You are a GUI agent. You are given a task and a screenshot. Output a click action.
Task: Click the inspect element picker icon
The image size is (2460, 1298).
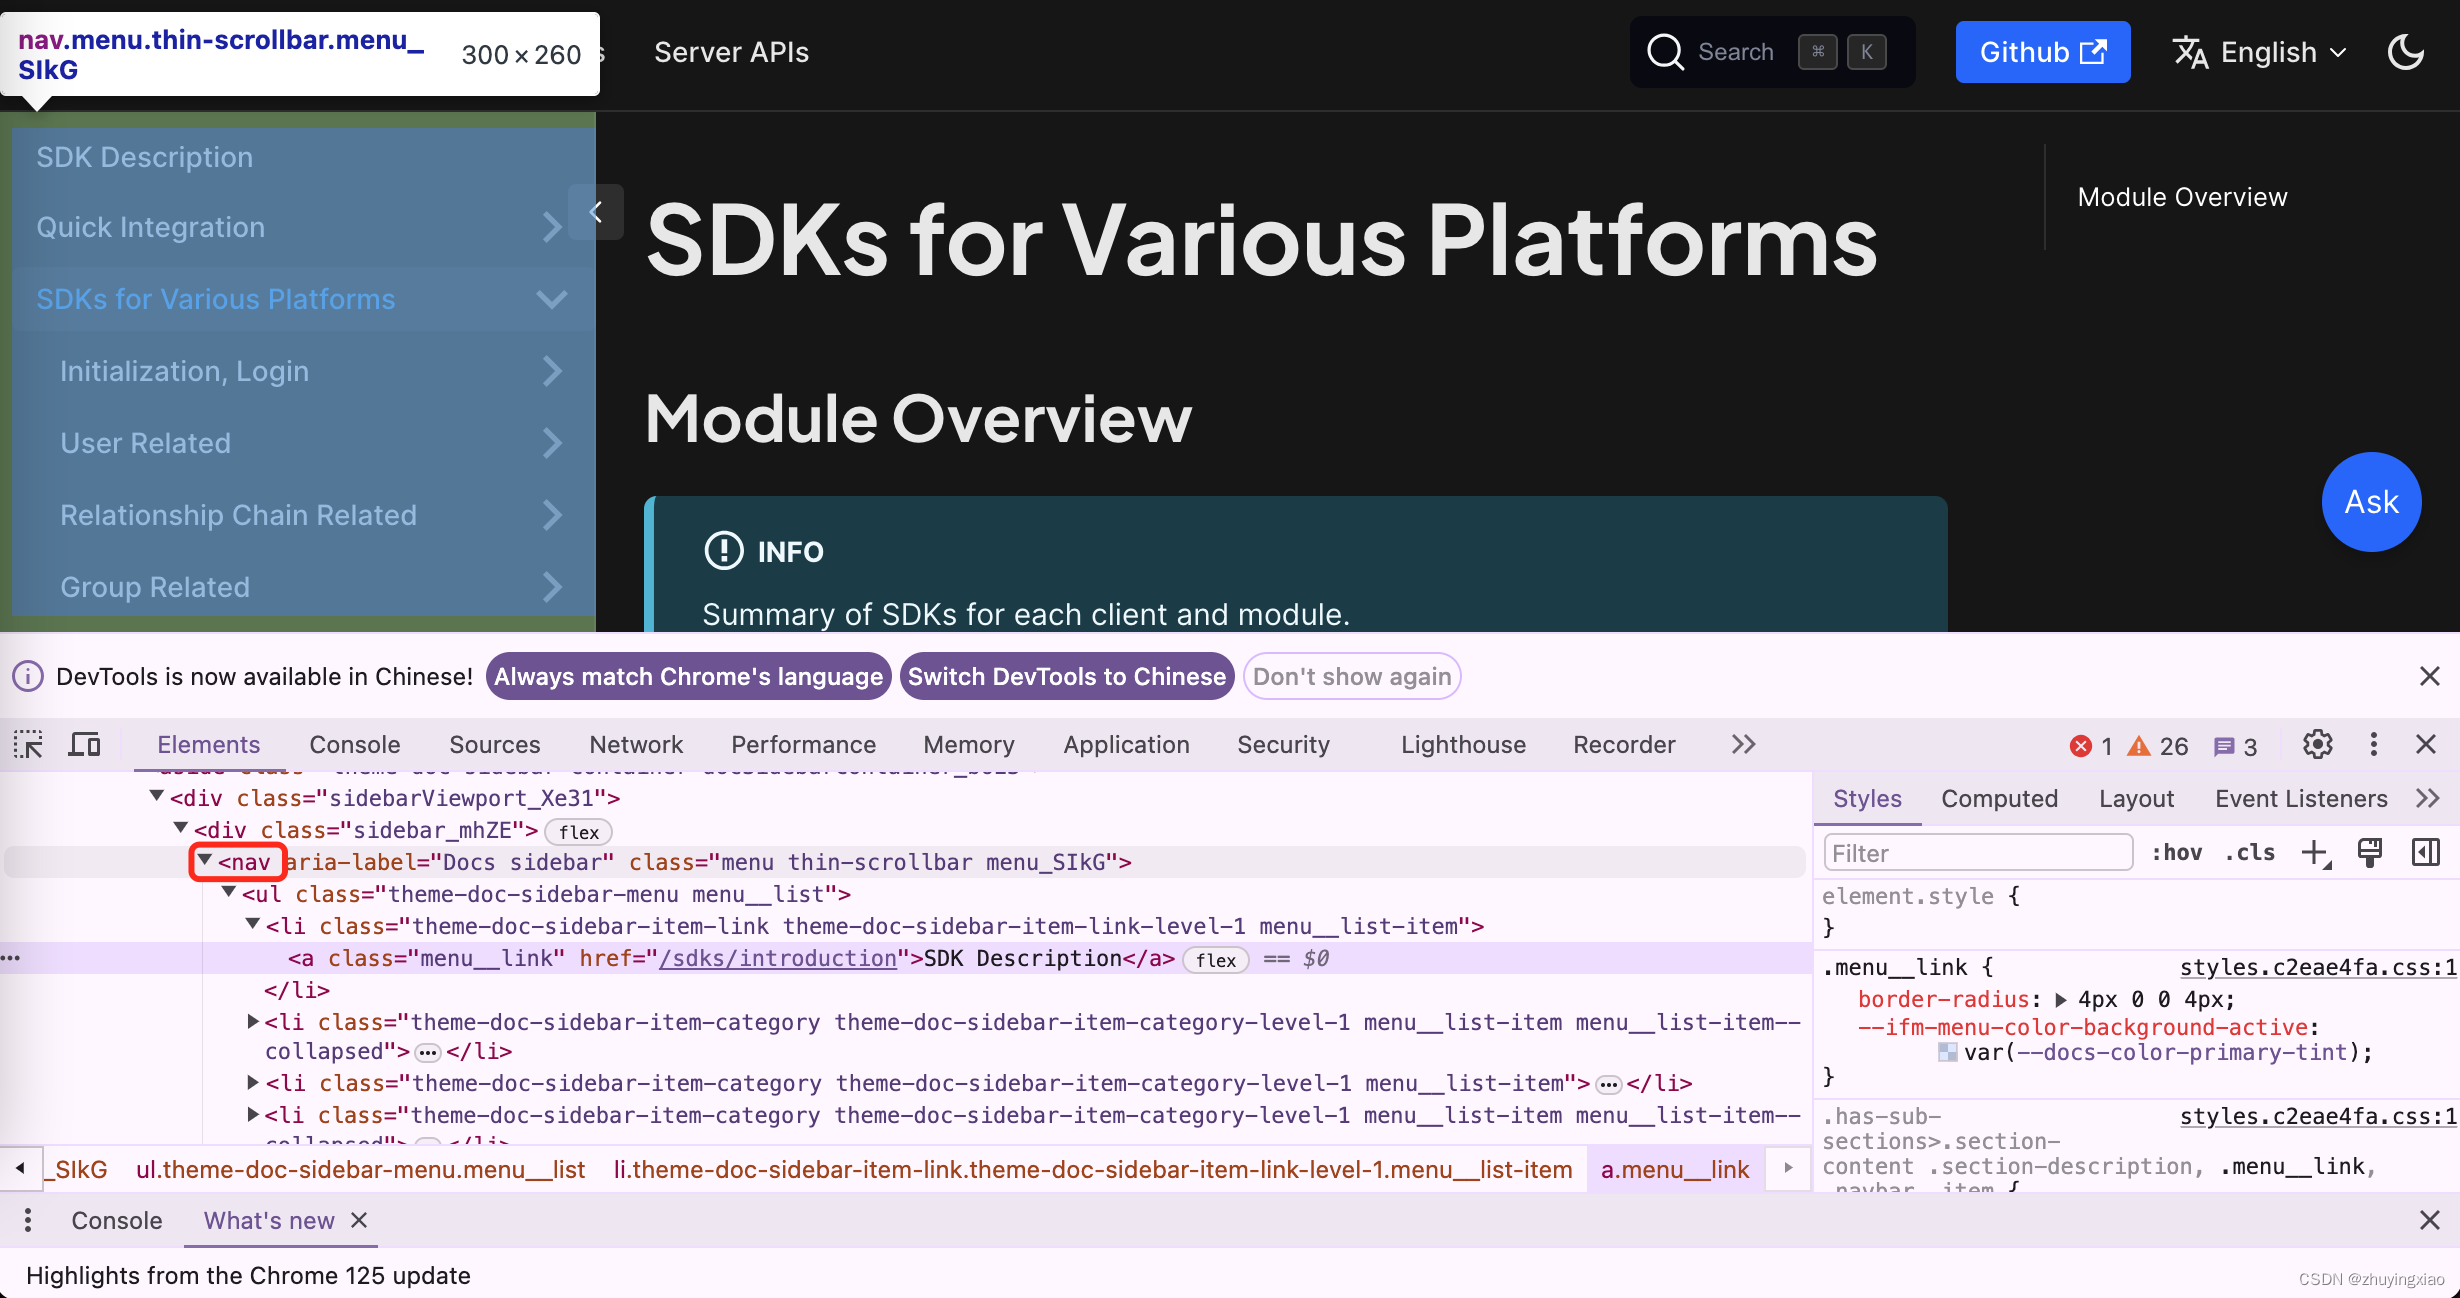[x=28, y=745]
